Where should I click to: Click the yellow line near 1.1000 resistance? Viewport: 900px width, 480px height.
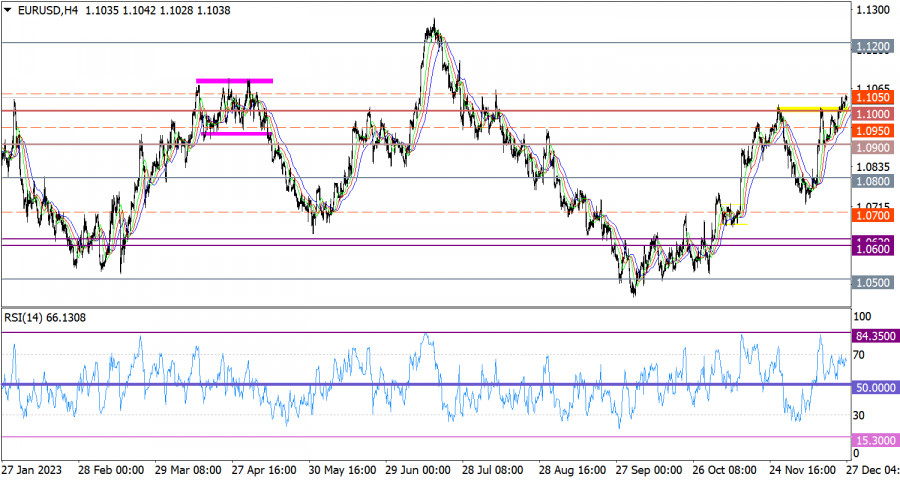coord(808,108)
